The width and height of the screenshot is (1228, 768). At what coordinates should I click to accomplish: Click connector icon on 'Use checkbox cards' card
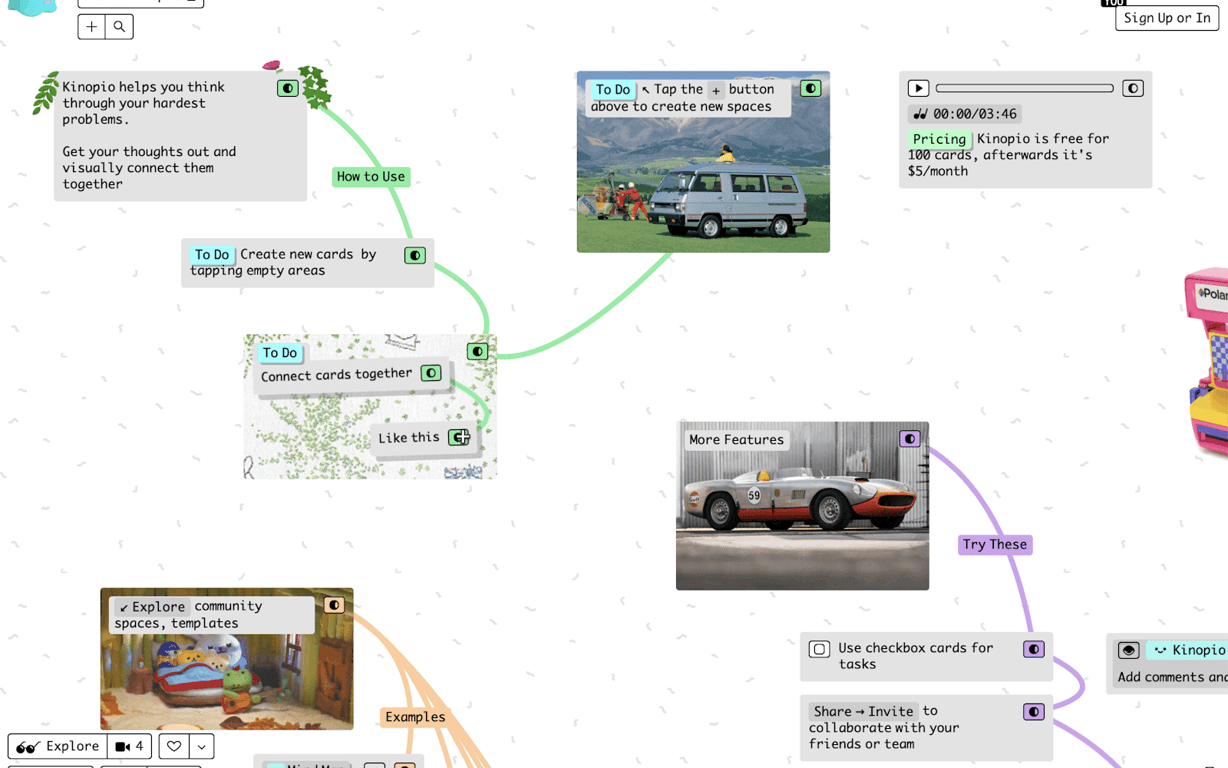[1034, 649]
